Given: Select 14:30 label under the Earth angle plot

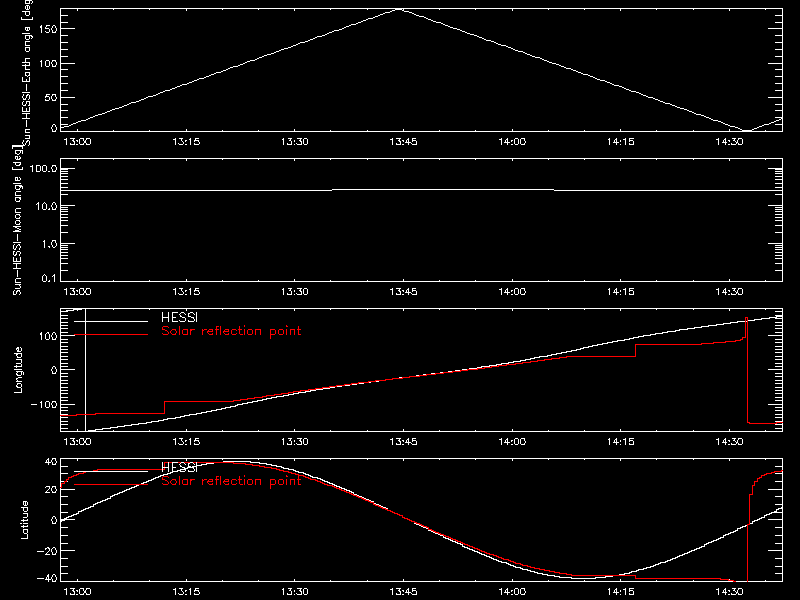Looking at the screenshot, I should click(x=730, y=142).
